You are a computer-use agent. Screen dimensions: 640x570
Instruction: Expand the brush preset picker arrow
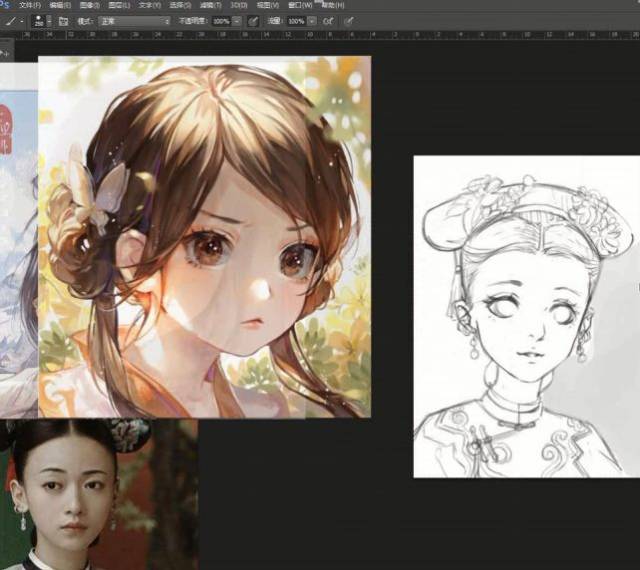click(x=49, y=21)
